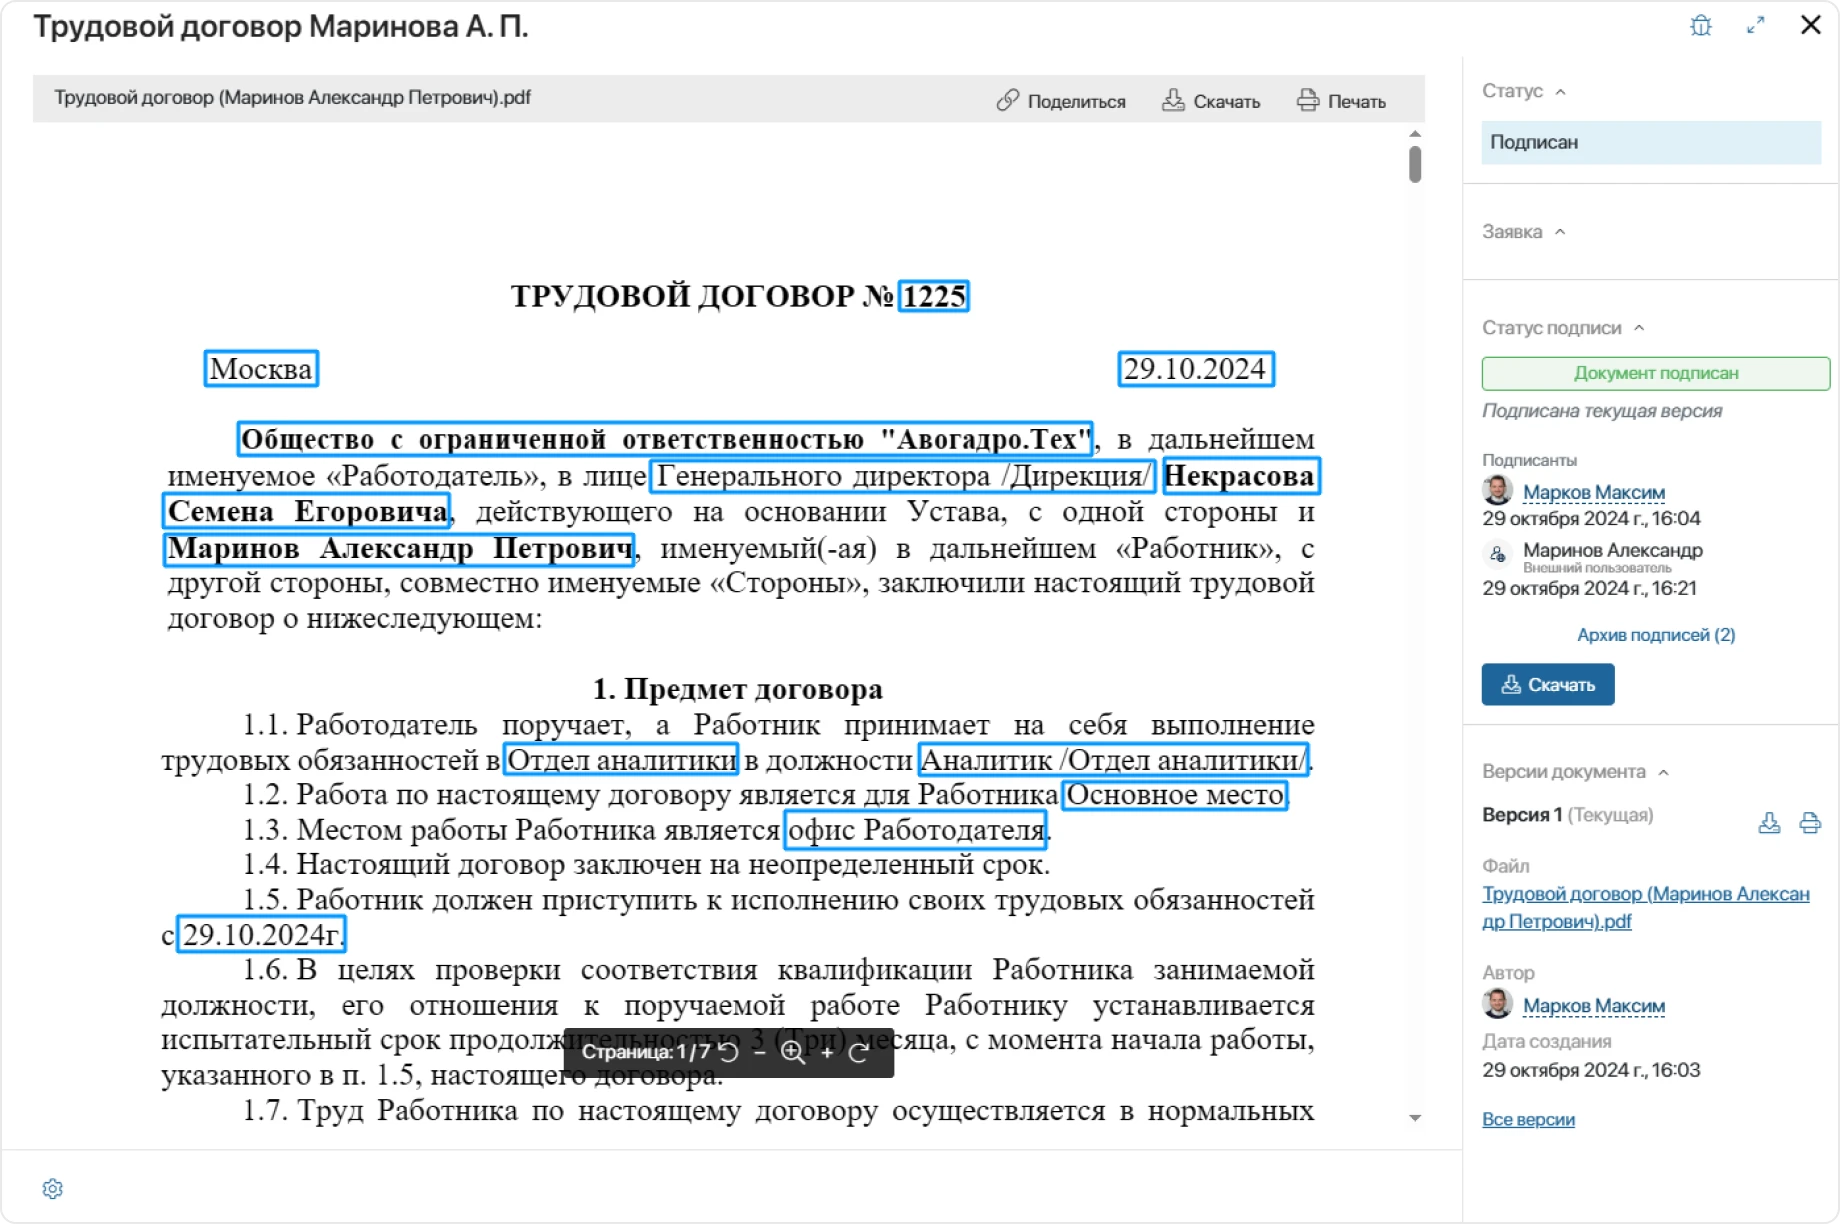Open Архив подписей (2) link
1840x1224 pixels.
coord(1655,634)
